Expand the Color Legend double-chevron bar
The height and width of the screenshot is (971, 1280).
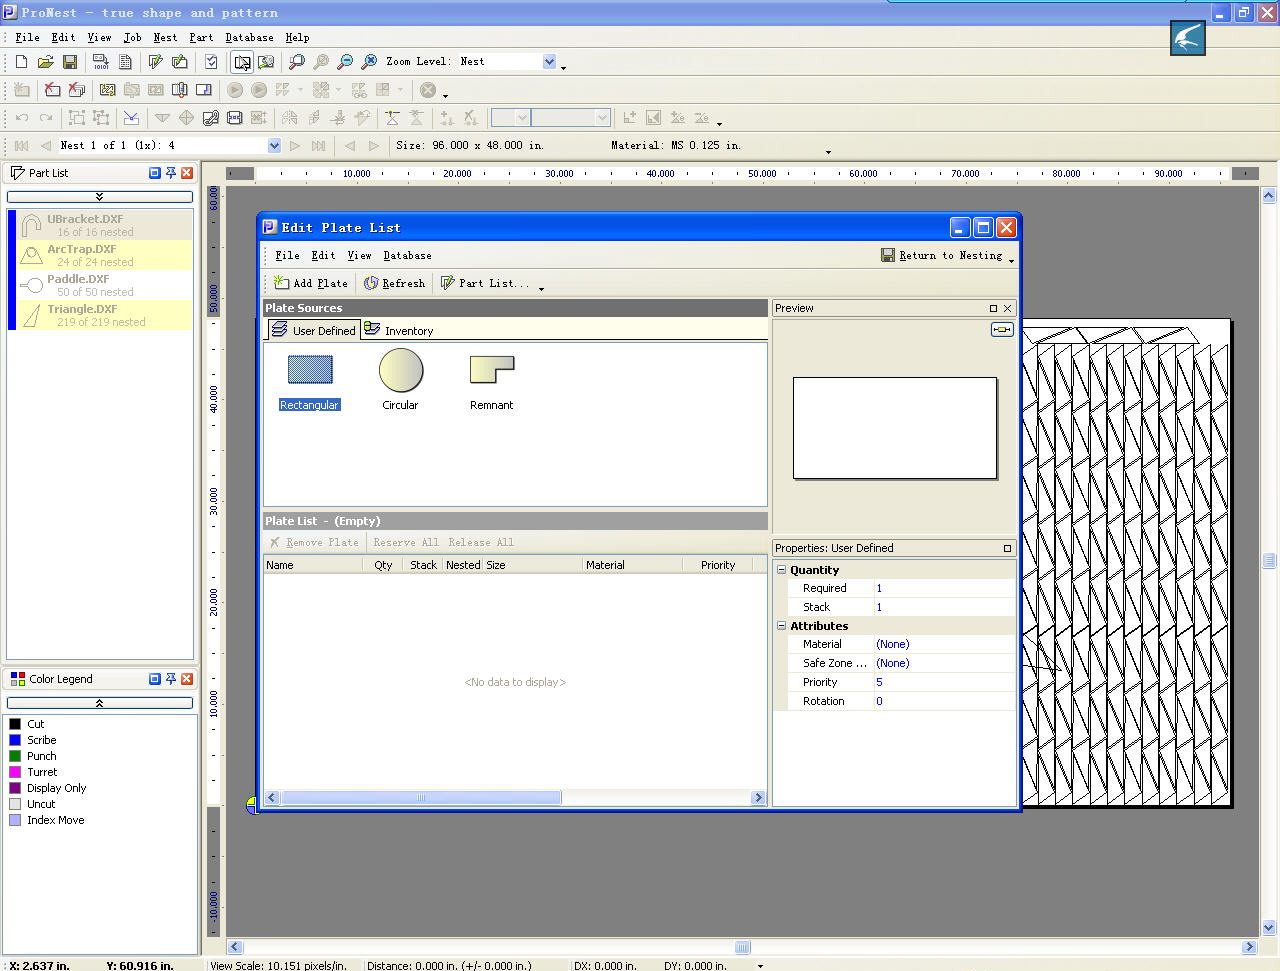[x=99, y=703]
